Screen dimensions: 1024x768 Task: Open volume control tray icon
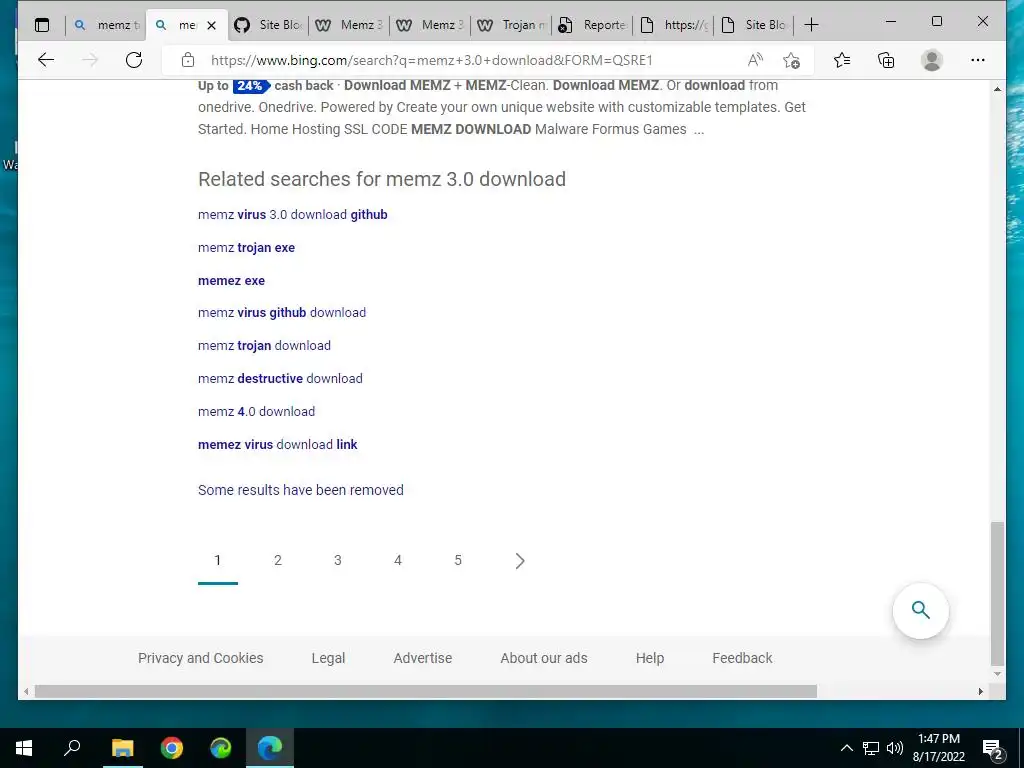click(x=895, y=748)
